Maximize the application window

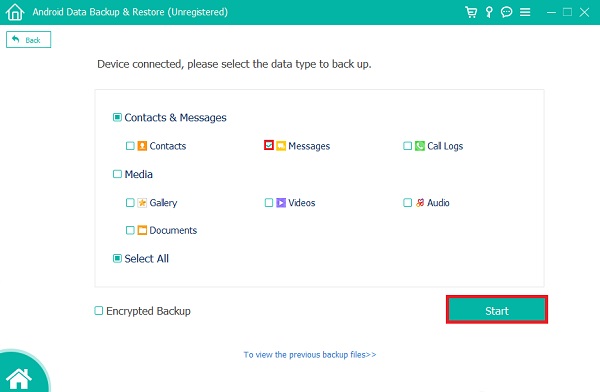pyautogui.click(x=567, y=12)
